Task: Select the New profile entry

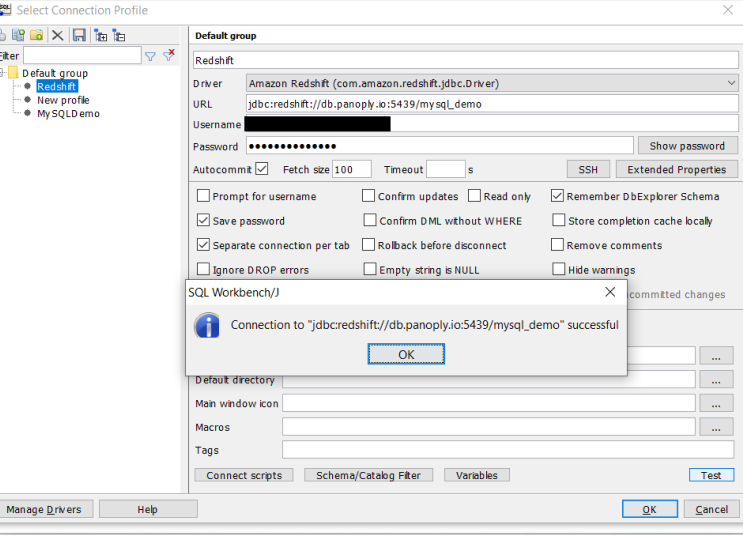Action: point(63,100)
